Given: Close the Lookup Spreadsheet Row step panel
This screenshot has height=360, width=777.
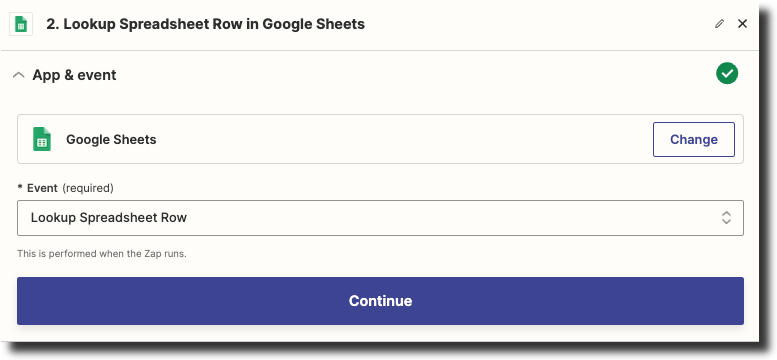Looking at the screenshot, I should point(742,24).
